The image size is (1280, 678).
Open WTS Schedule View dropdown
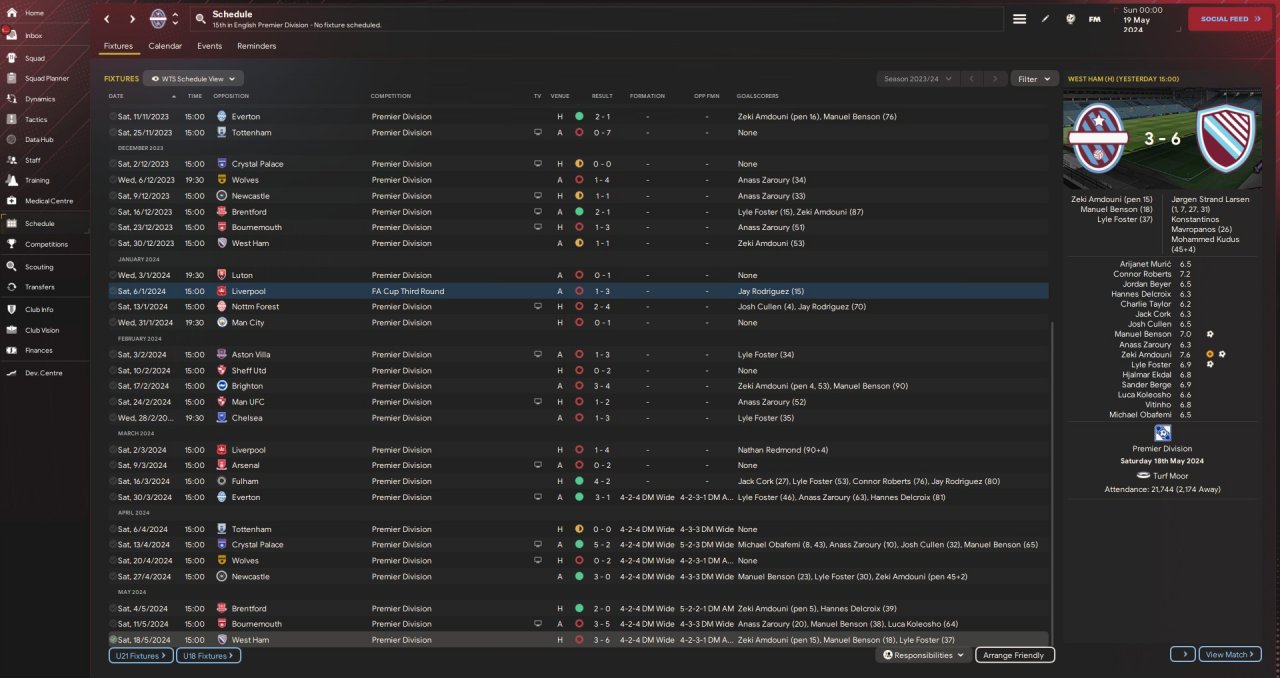pyautogui.click(x=193, y=78)
